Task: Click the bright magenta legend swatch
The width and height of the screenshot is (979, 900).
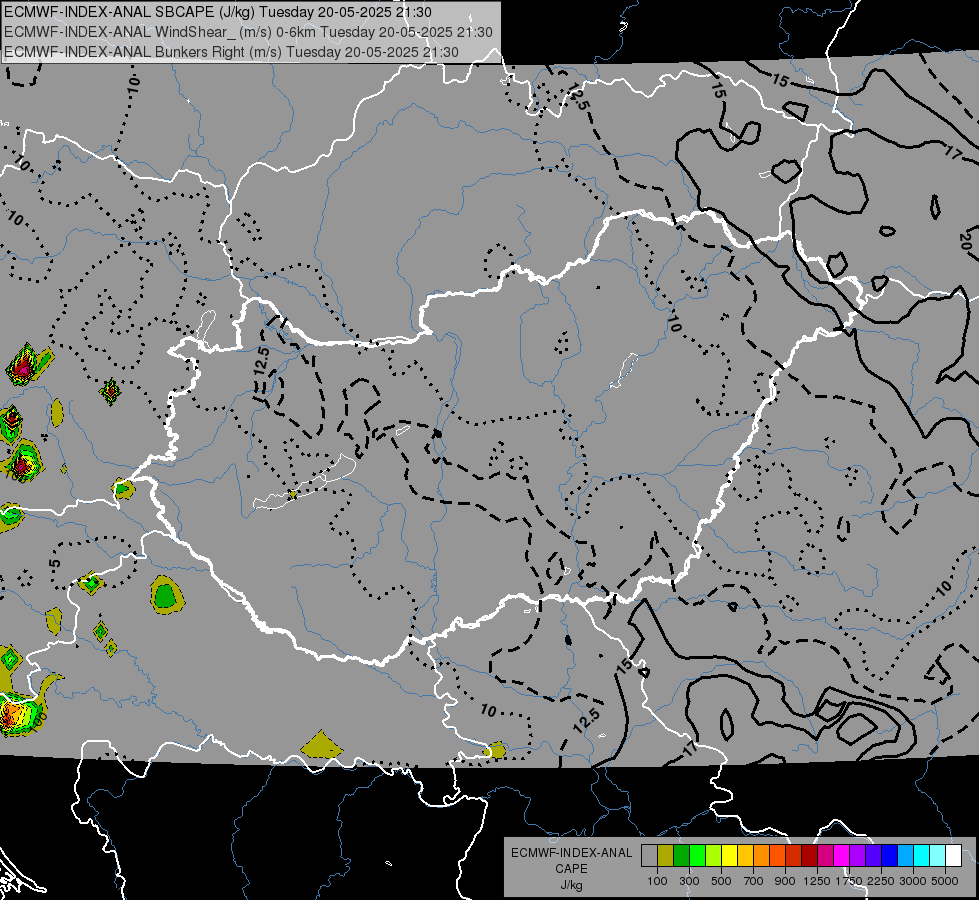Action: (842, 855)
